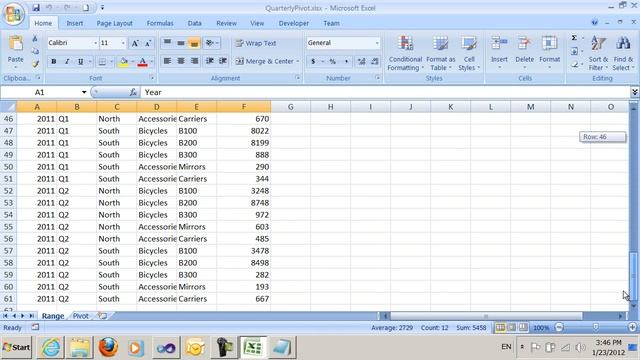640x360 pixels.
Task: Switch to the Pivot sheet tab
Action: (x=81, y=316)
